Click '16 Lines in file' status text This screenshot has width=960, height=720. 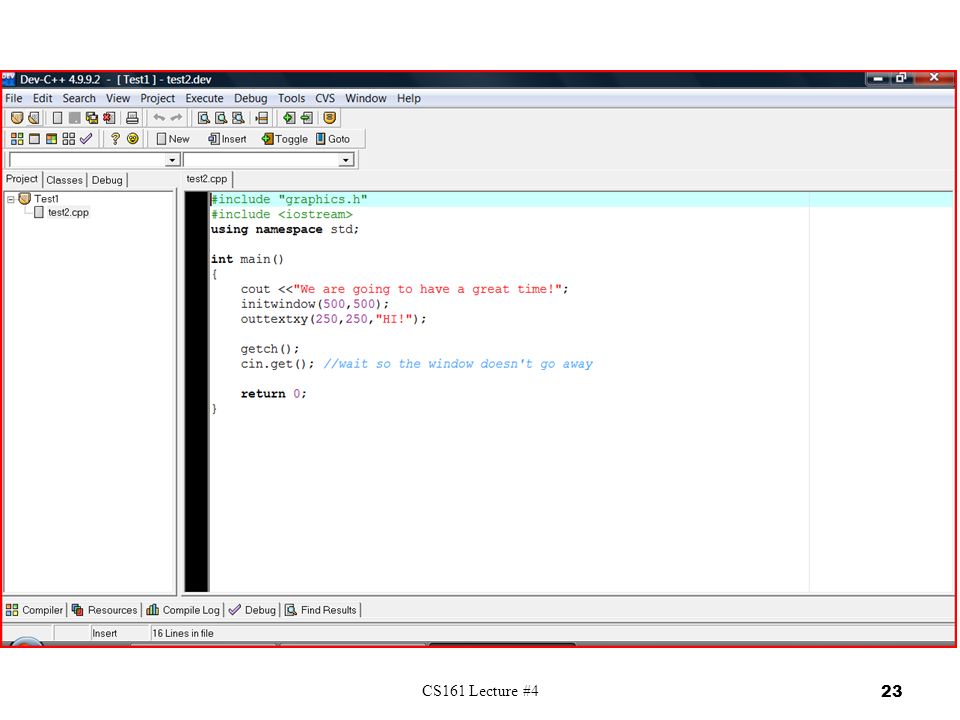coord(183,633)
